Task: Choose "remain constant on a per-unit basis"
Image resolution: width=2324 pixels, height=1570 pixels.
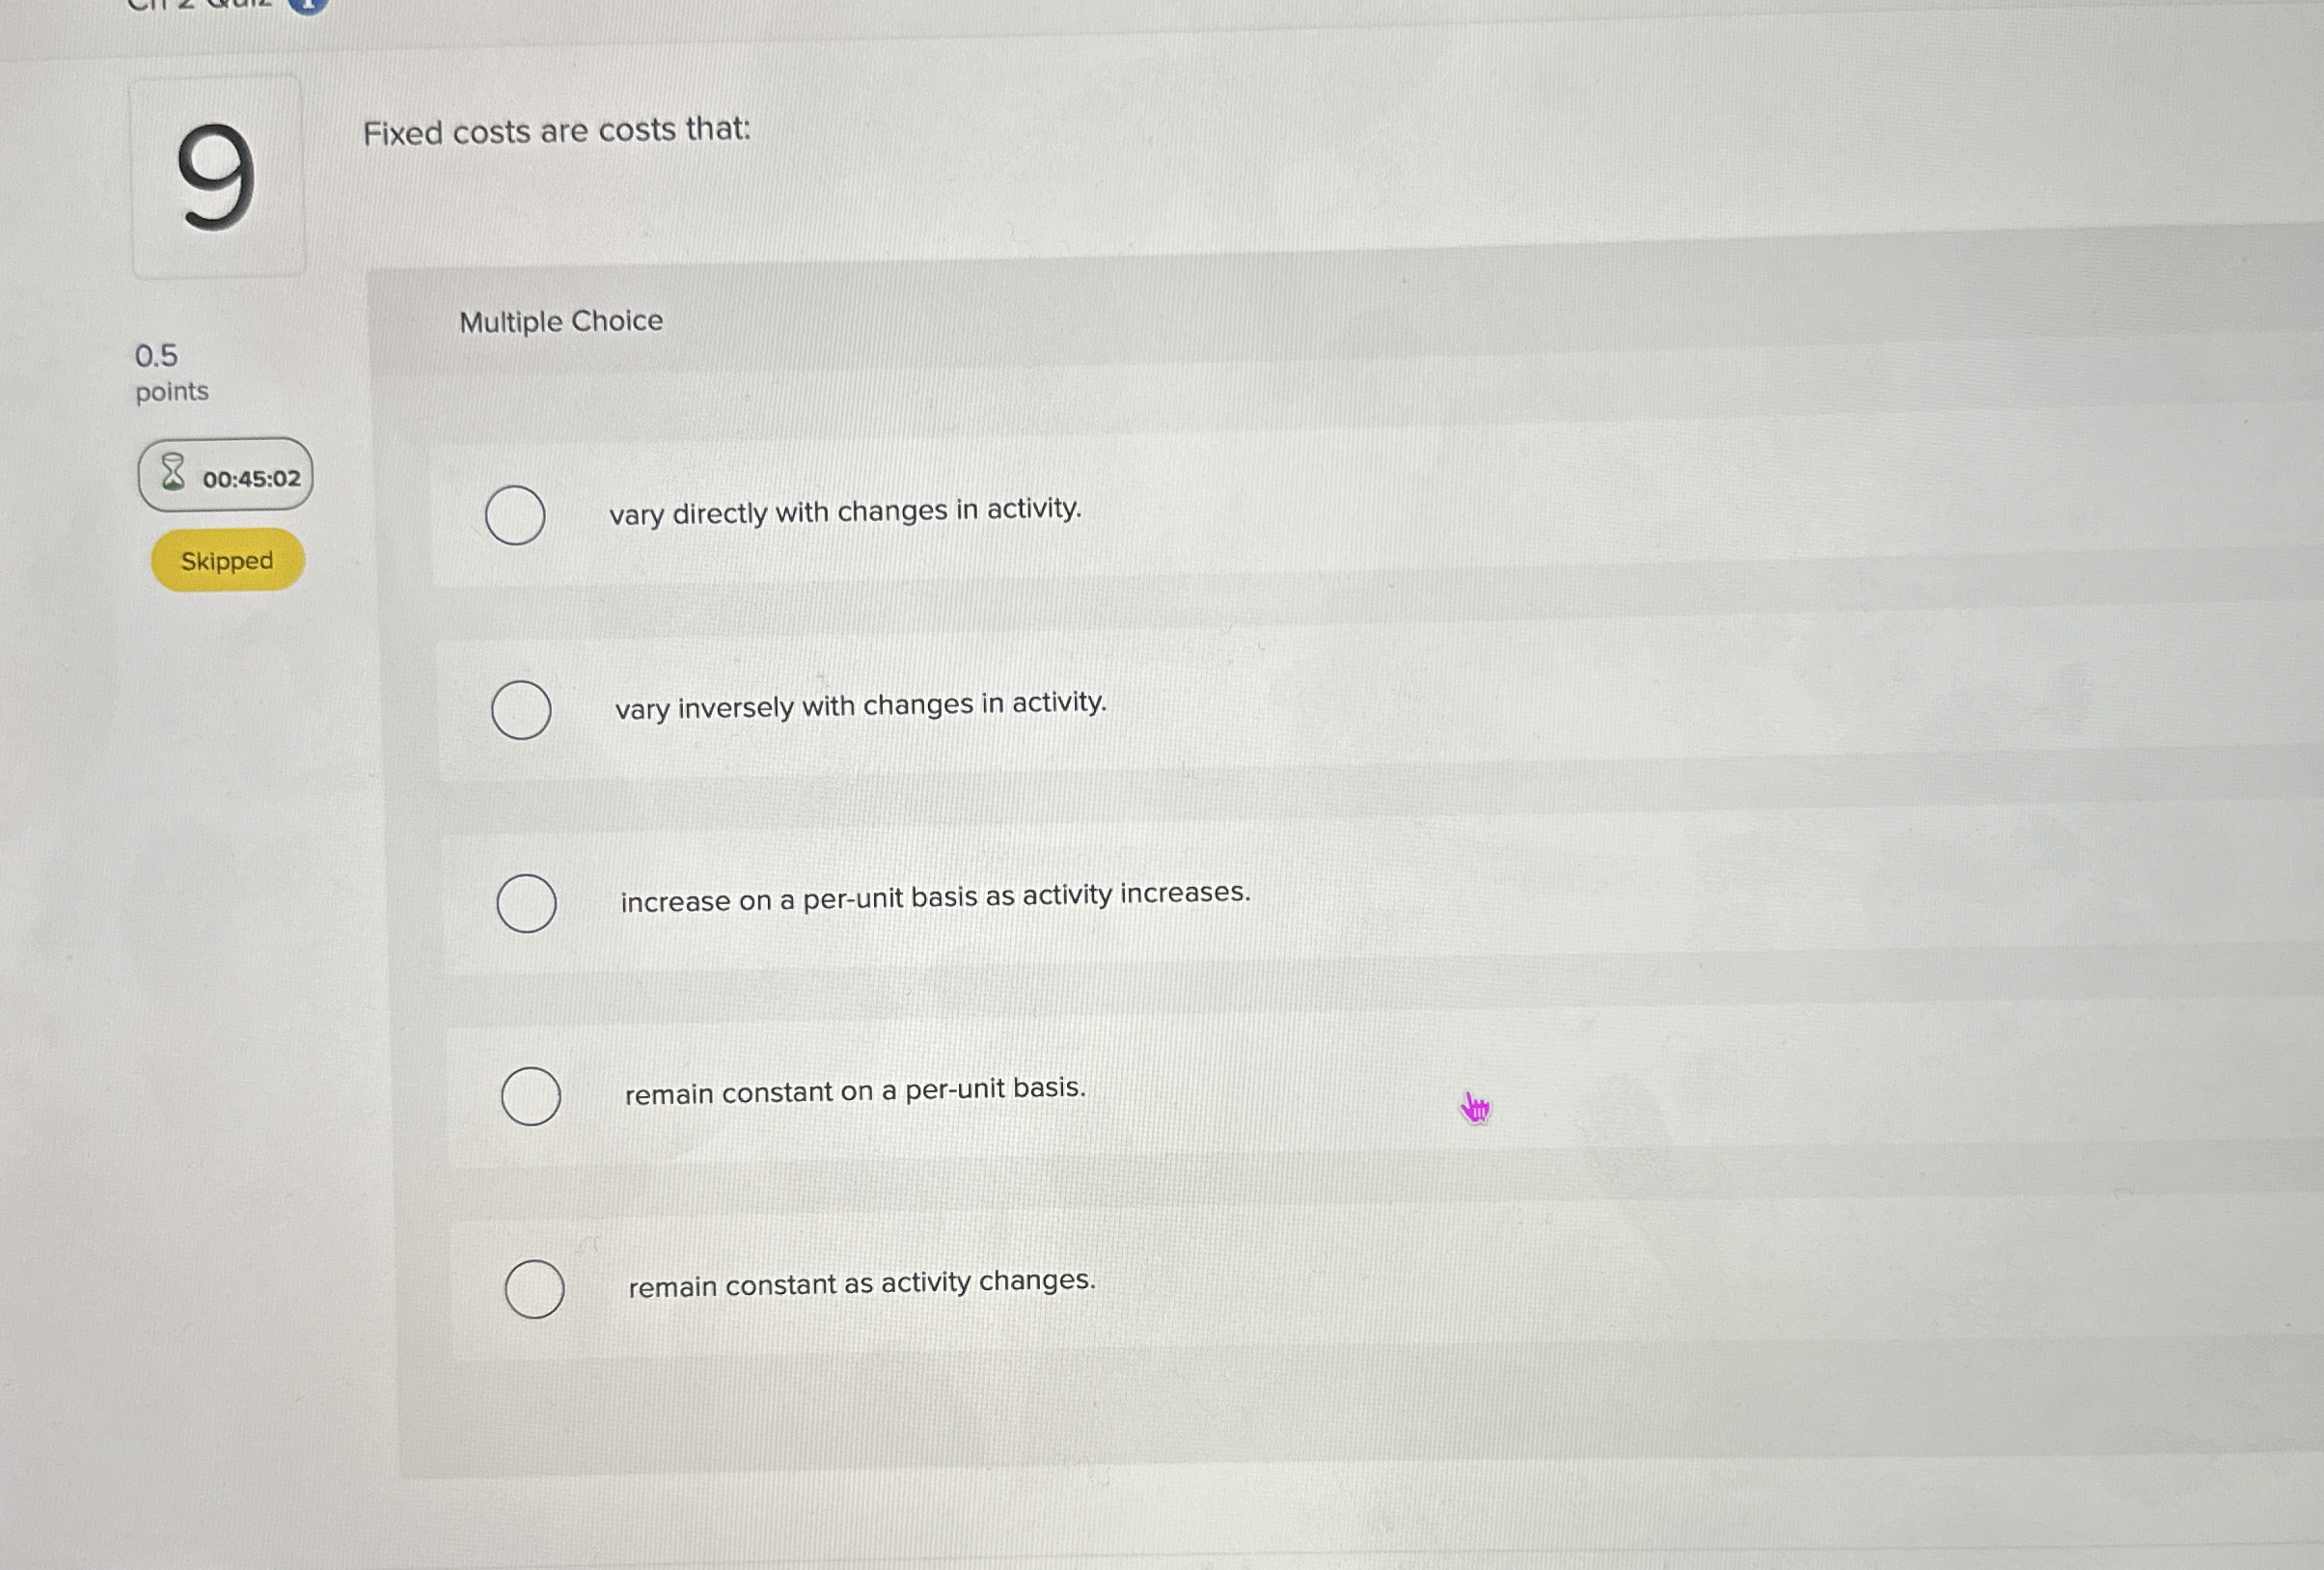Action: coord(533,1096)
